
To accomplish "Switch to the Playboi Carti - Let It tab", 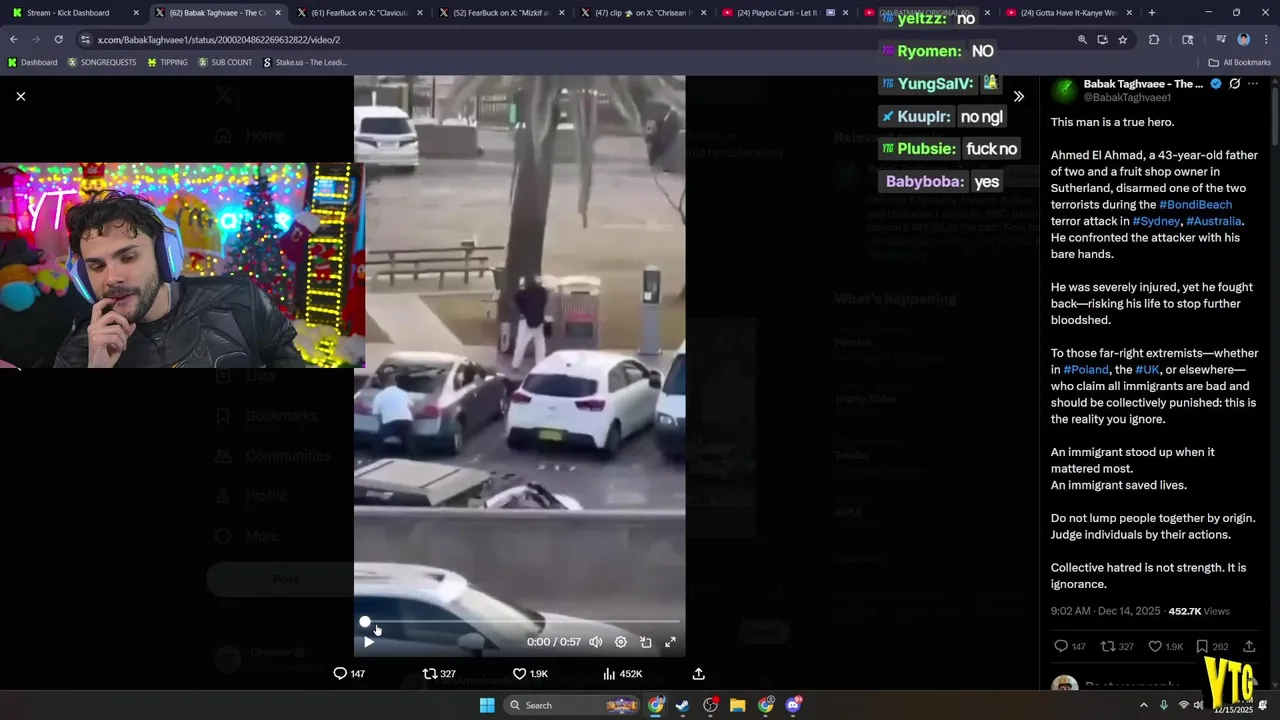I will pyautogui.click(x=786, y=13).
